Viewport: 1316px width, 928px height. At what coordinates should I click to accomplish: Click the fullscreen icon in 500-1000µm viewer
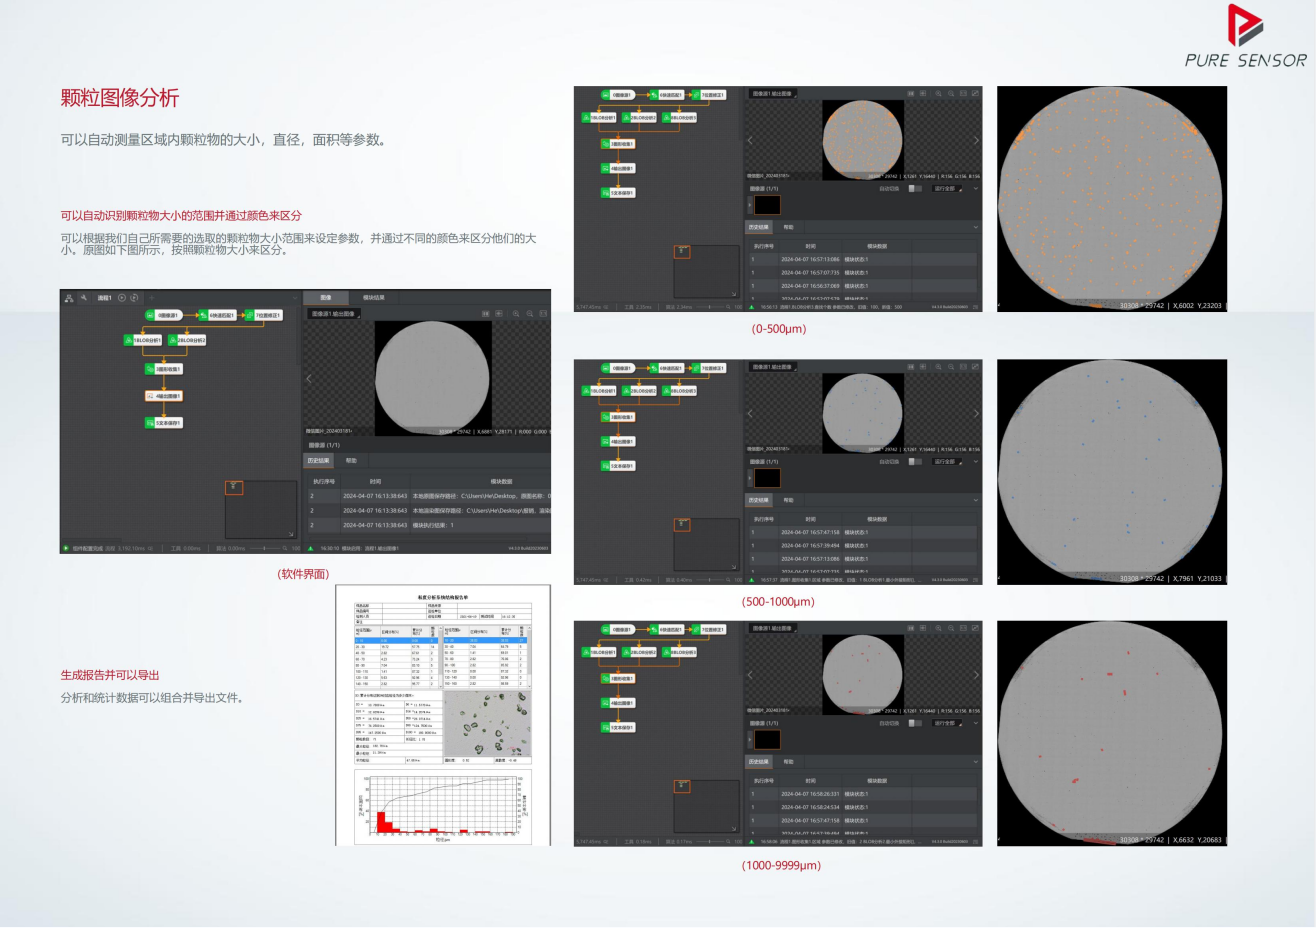point(975,366)
